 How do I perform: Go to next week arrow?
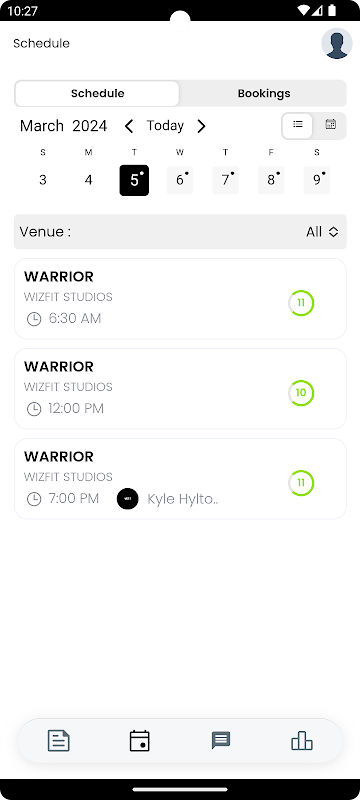click(201, 126)
